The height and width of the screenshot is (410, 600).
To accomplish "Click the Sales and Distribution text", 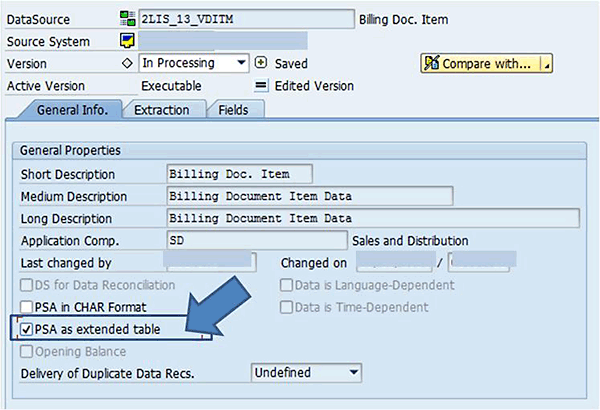I will (410, 241).
